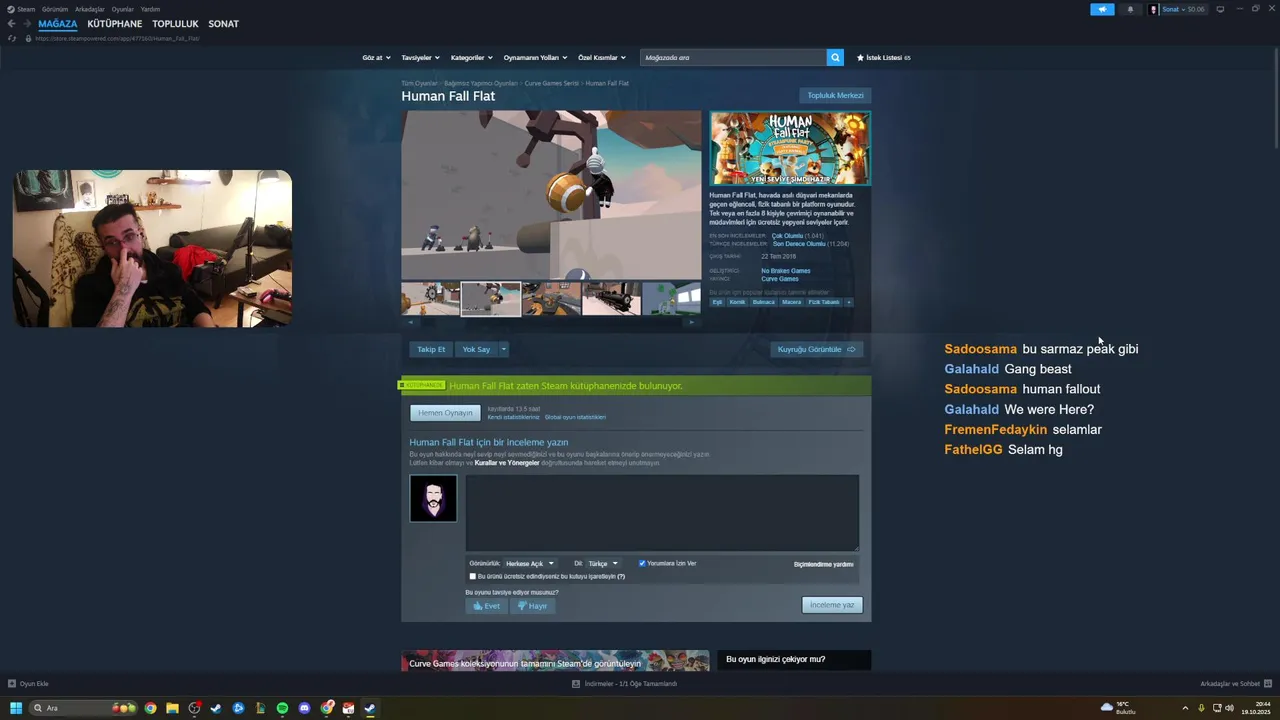Click the weather widget in taskbar
The image size is (1280, 720).
[x=1119, y=708]
